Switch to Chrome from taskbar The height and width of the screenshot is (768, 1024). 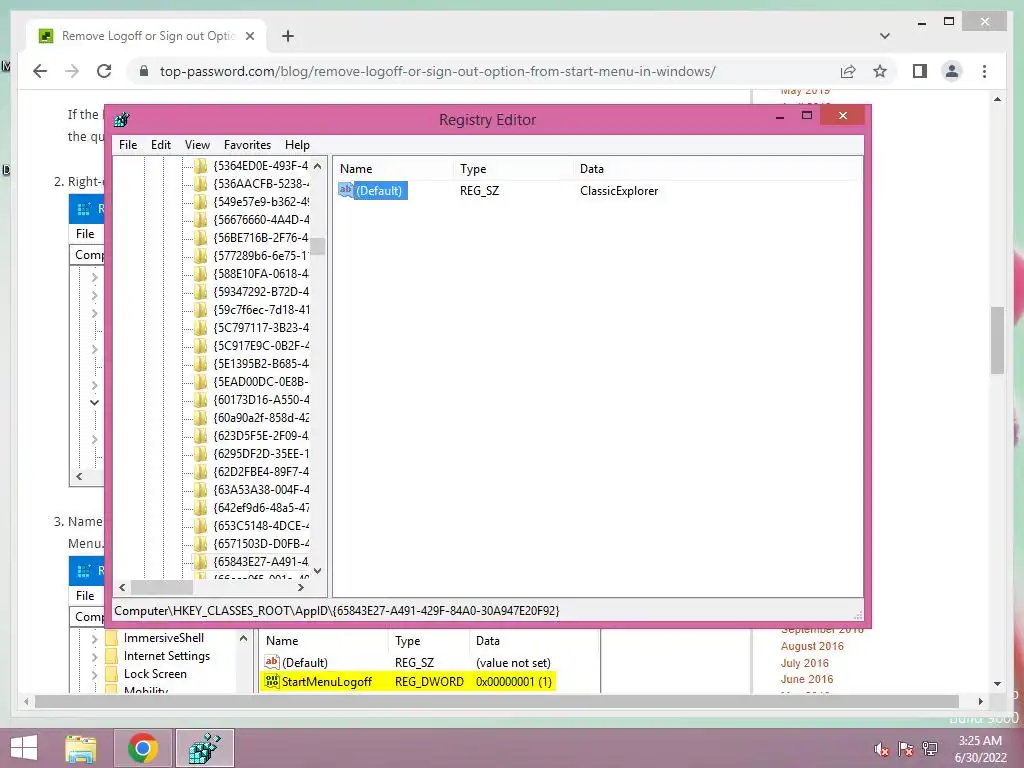tap(143, 748)
